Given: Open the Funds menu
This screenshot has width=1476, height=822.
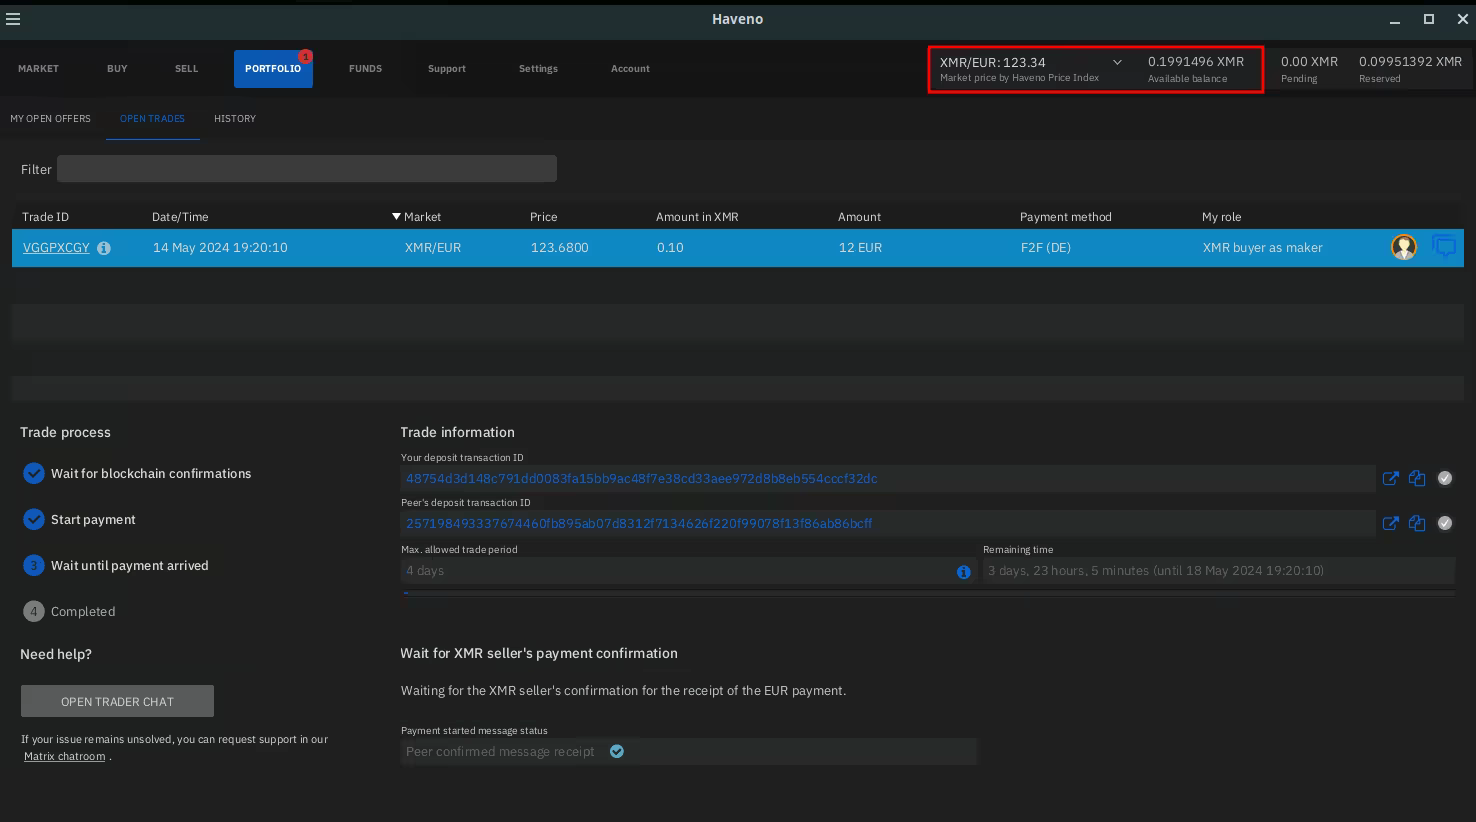Looking at the screenshot, I should pos(365,69).
